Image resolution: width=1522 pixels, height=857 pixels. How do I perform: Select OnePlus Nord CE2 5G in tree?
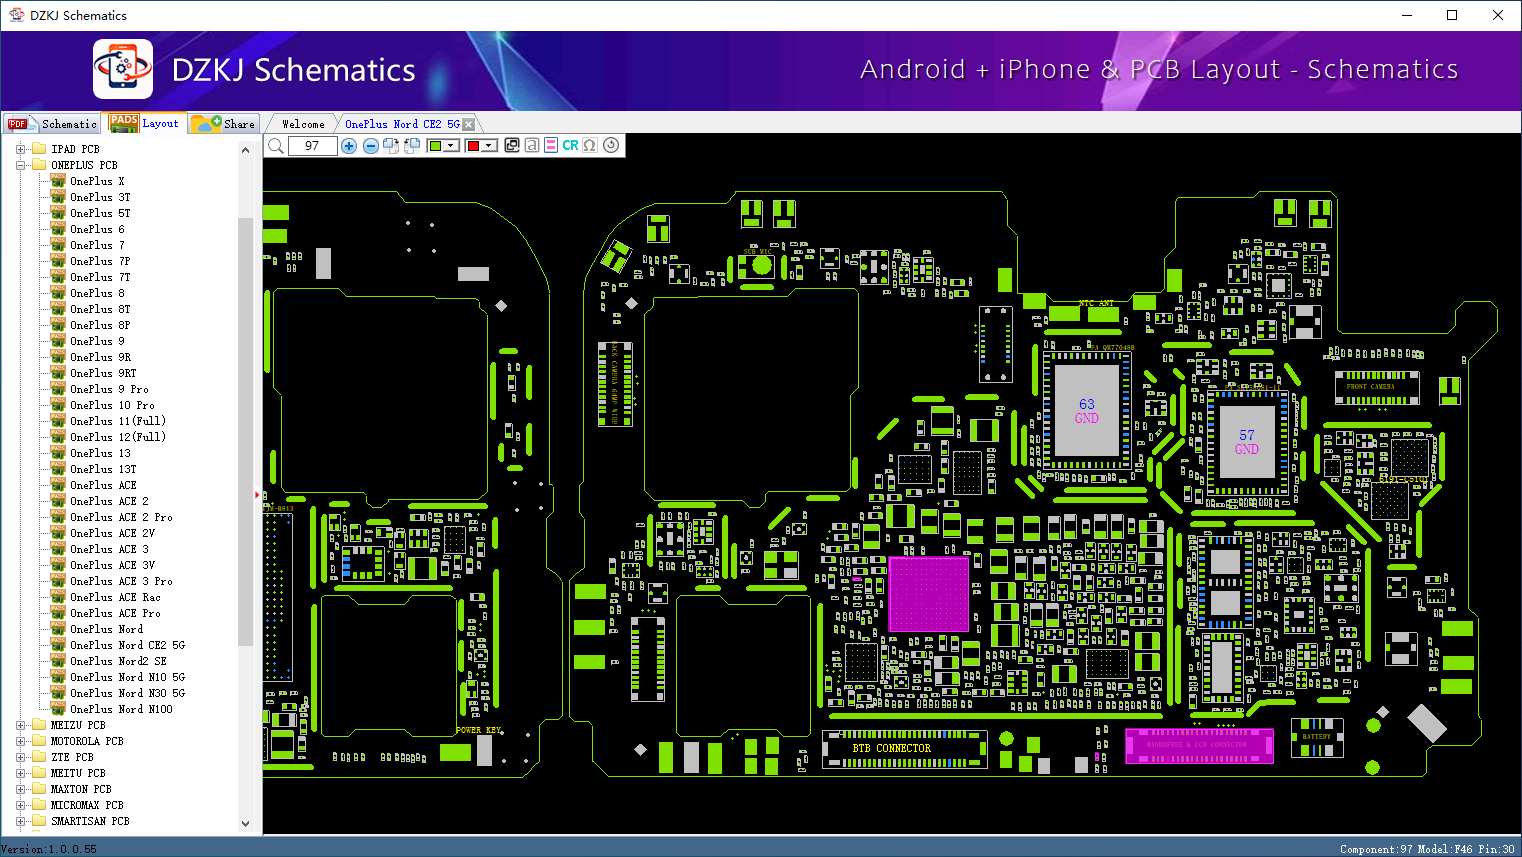(127, 645)
